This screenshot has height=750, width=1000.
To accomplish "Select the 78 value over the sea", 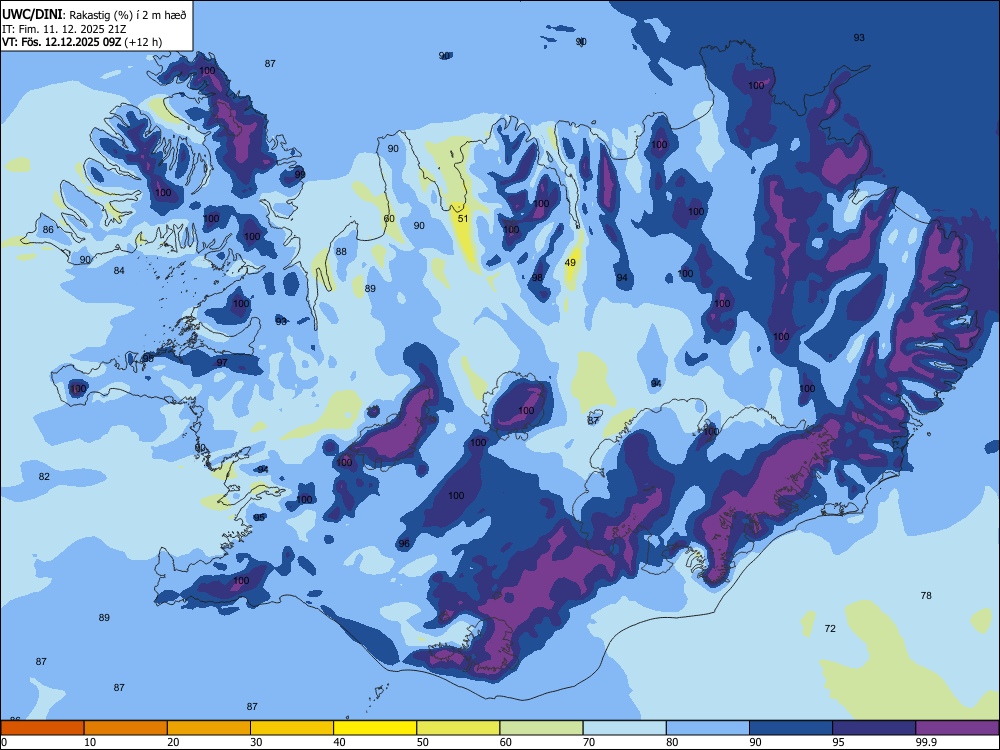I will coord(926,596).
